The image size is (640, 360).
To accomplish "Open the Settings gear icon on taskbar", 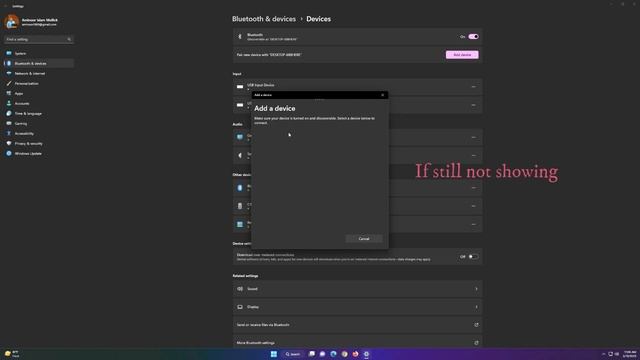I will (x=367, y=354).
